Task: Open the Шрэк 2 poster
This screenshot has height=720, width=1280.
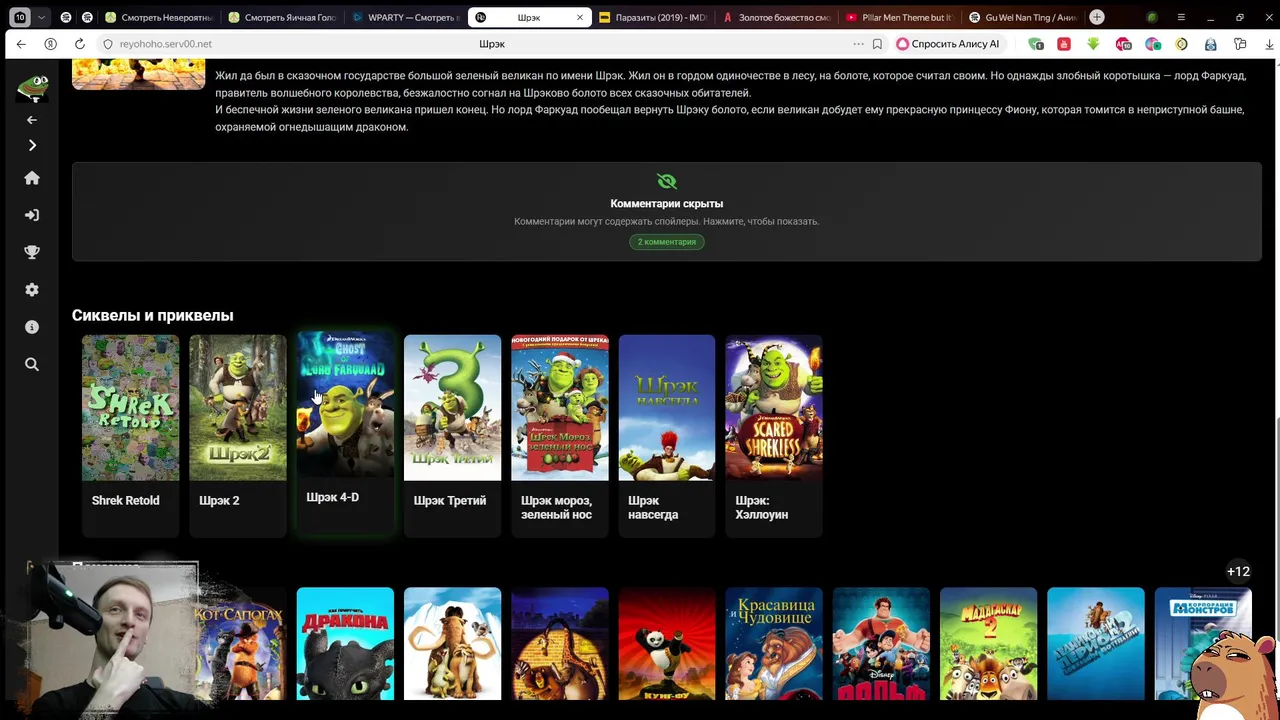Action: (x=238, y=408)
